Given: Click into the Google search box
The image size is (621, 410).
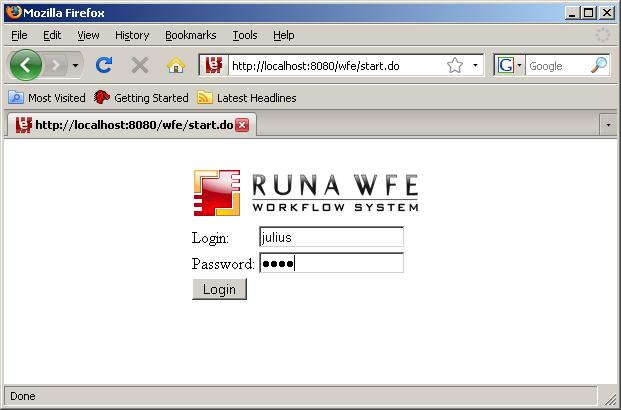Looking at the screenshot, I should [558, 66].
